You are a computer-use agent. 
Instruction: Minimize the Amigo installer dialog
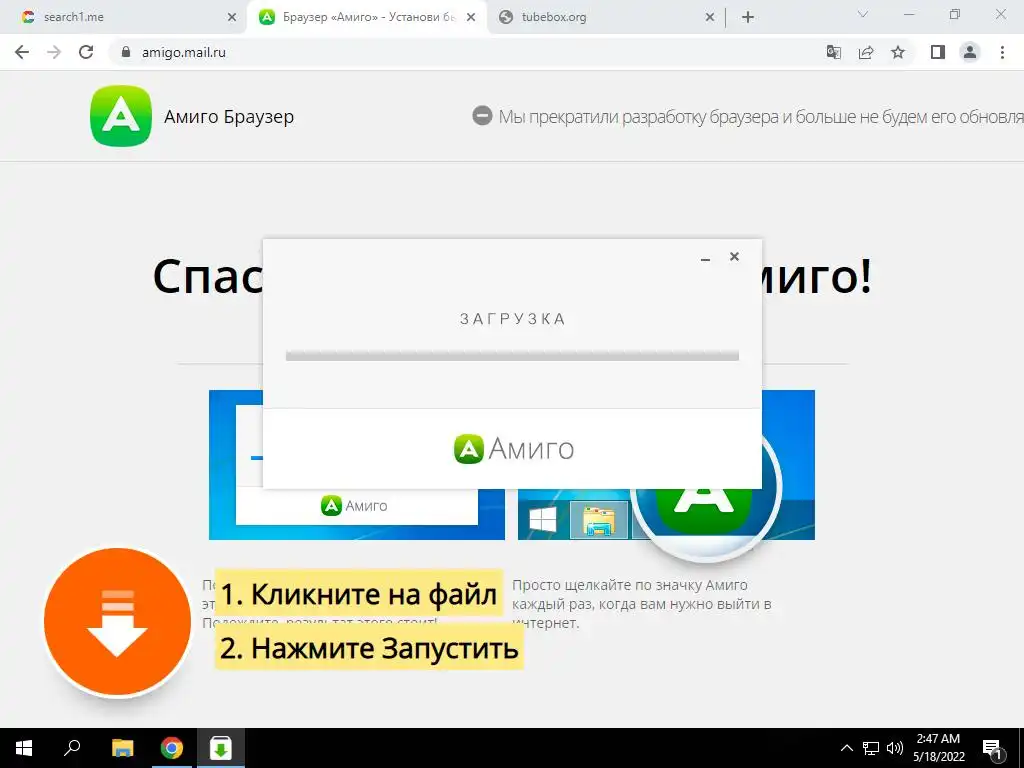click(705, 258)
